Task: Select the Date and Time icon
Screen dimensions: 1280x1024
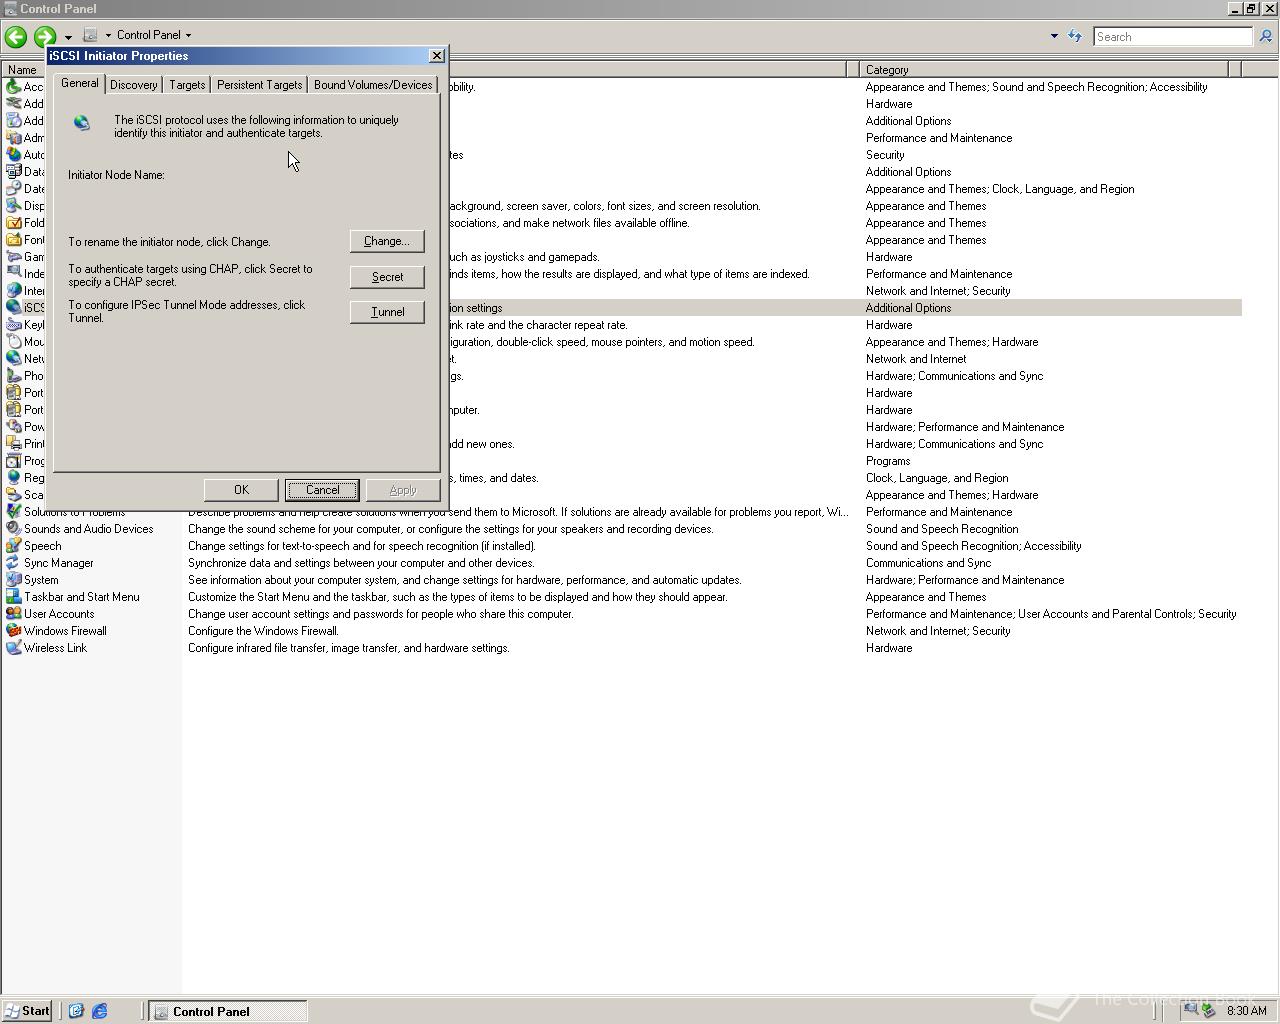Action: [x=13, y=189]
